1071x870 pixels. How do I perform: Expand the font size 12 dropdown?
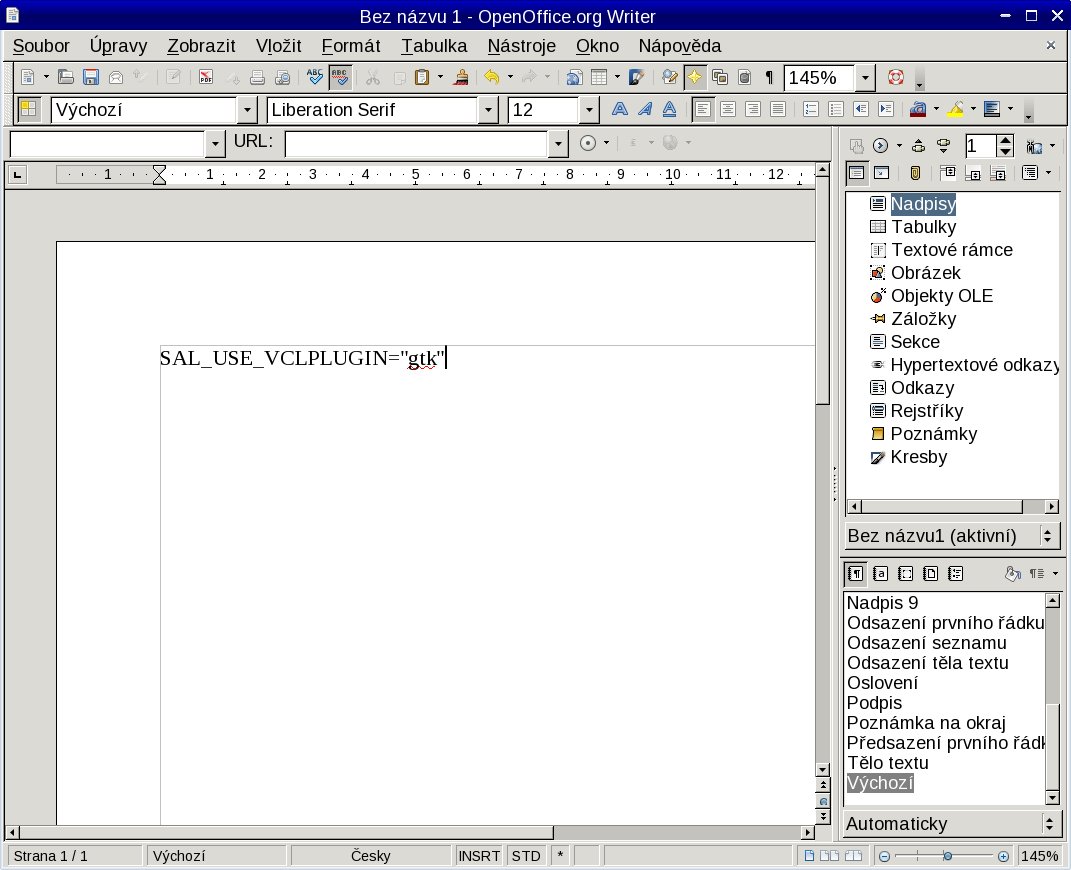coord(589,109)
